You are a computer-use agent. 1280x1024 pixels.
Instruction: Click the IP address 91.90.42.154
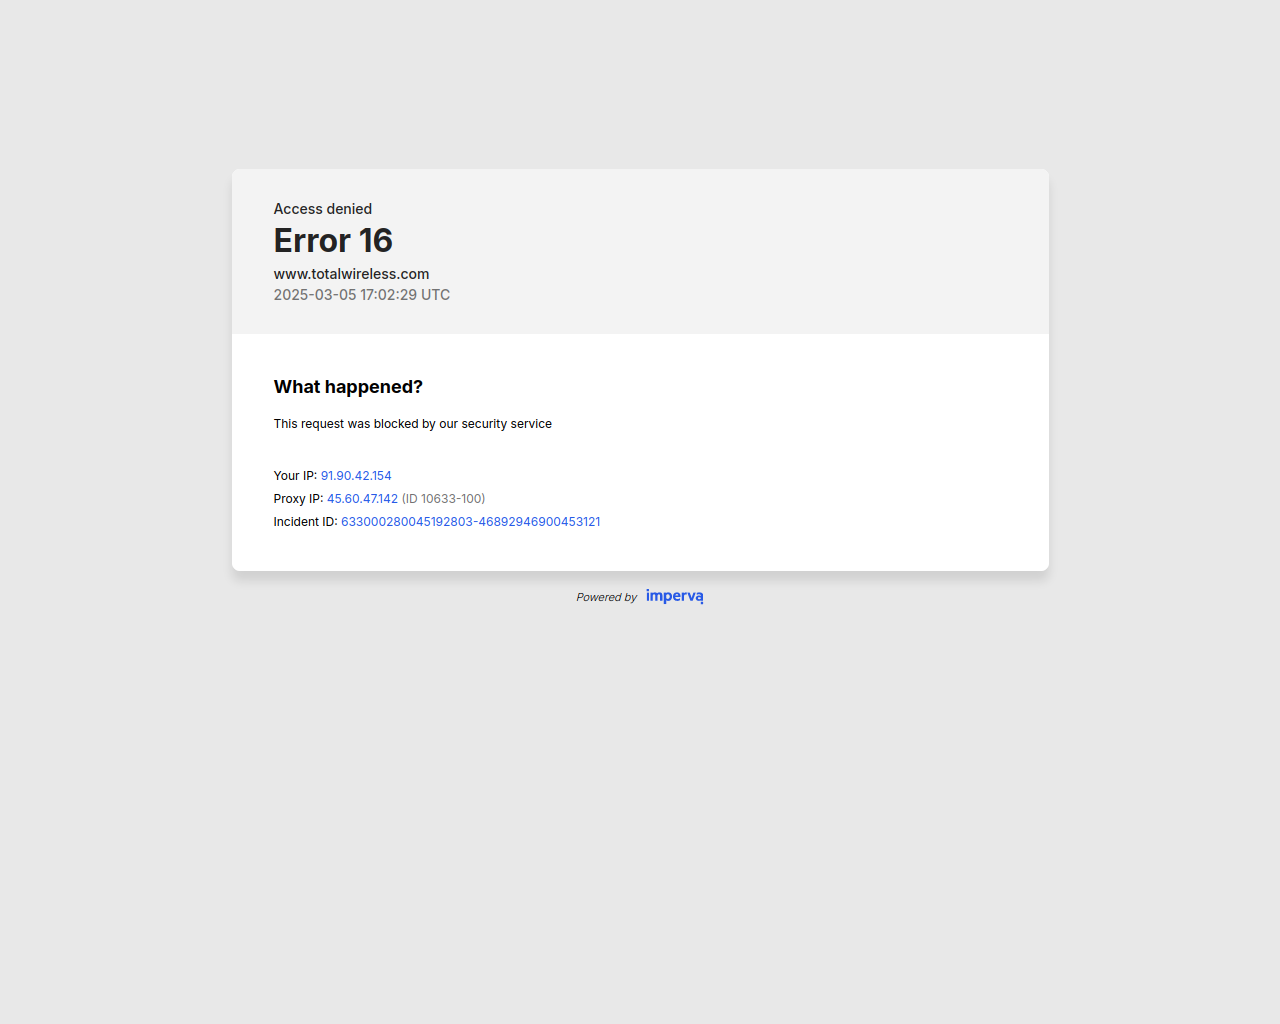pyautogui.click(x=356, y=476)
